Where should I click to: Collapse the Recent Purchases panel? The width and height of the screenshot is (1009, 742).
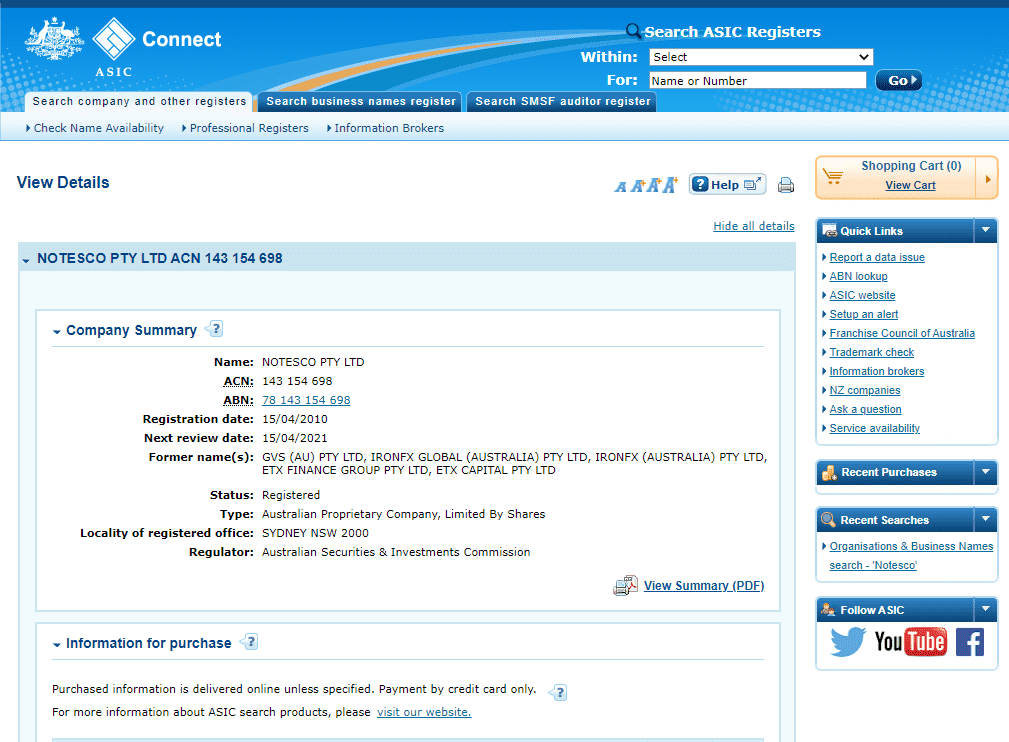tap(985, 471)
